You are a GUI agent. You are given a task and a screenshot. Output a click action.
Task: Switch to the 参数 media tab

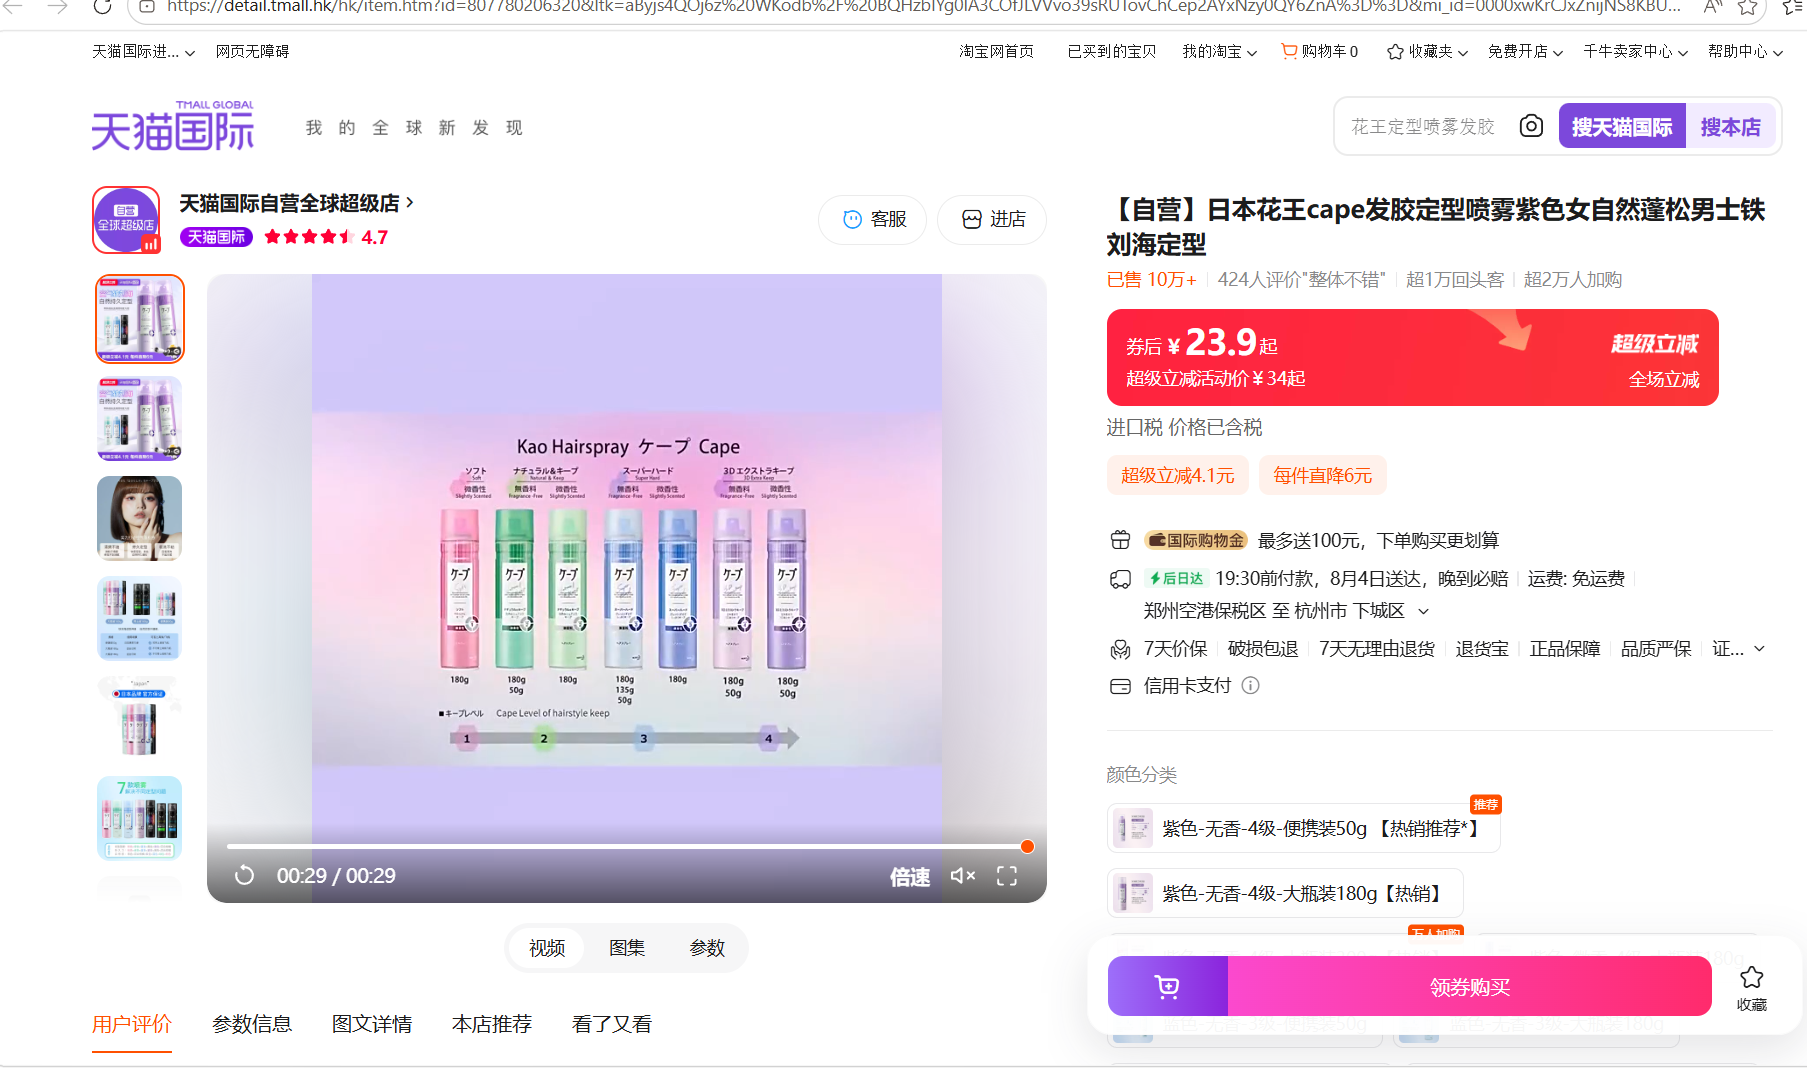(707, 948)
